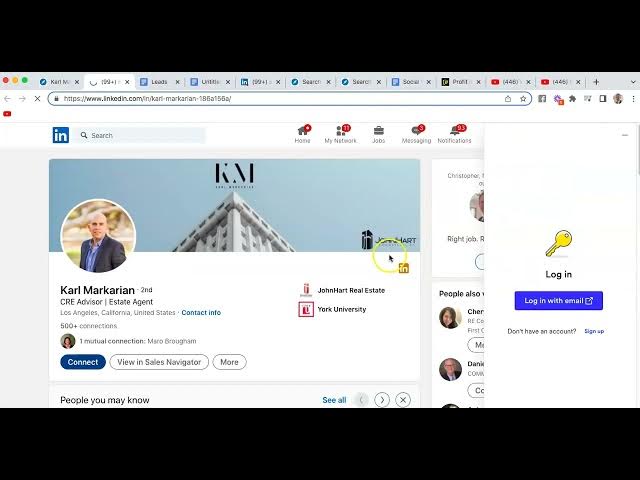The width and height of the screenshot is (640, 480).
Task: Open the York University link
Action: [x=341, y=309]
